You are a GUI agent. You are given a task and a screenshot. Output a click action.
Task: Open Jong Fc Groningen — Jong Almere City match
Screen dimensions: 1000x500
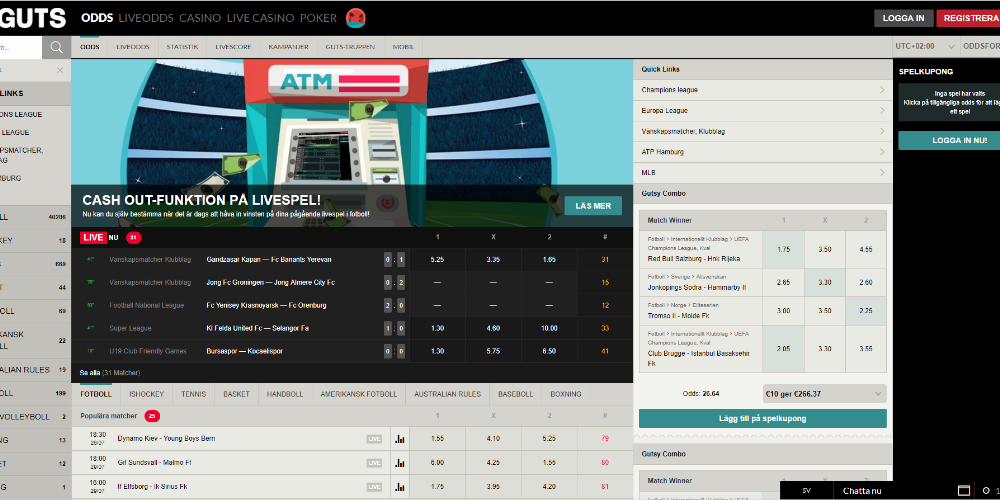tap(270, 283)
